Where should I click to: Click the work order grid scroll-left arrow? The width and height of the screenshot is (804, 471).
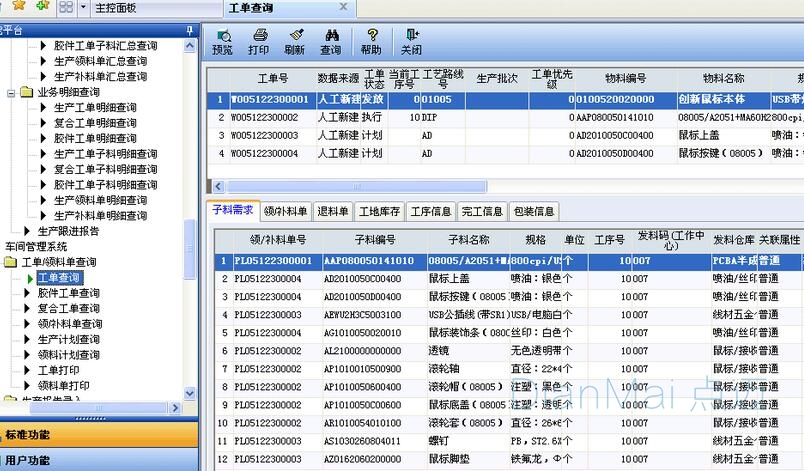click(218, 186)
